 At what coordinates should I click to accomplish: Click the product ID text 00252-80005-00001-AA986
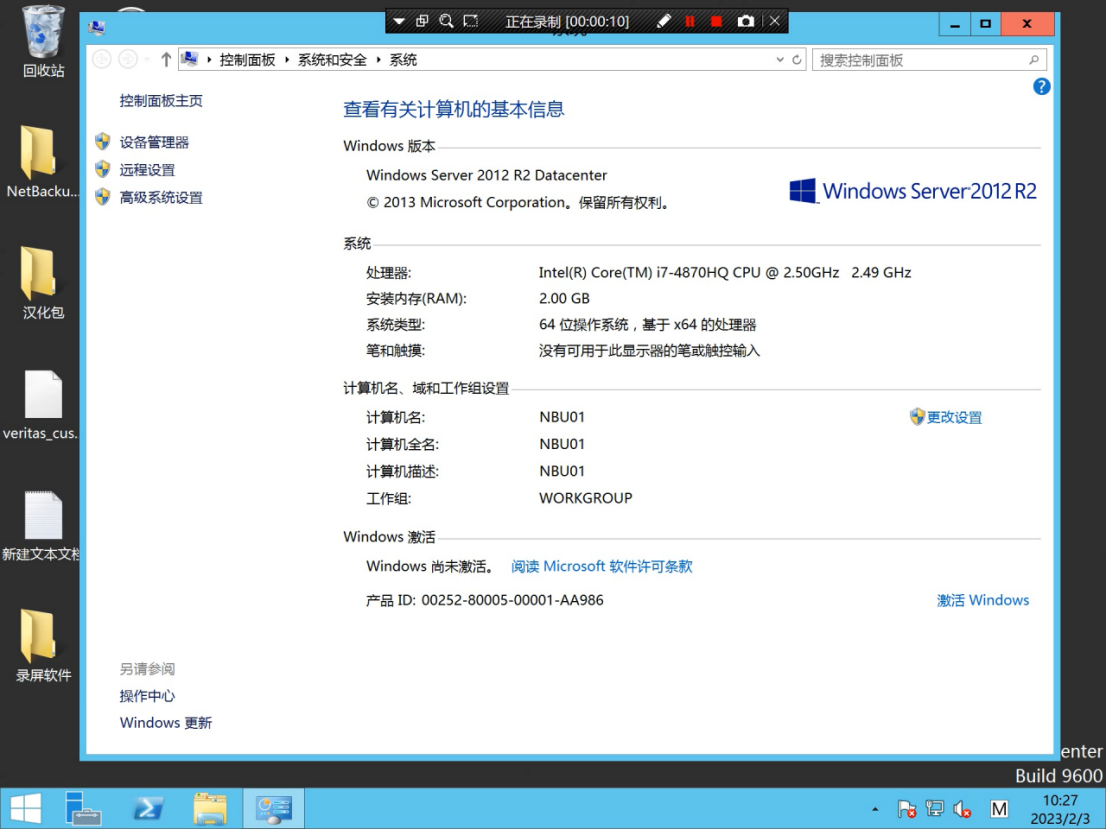click(512, 600)
